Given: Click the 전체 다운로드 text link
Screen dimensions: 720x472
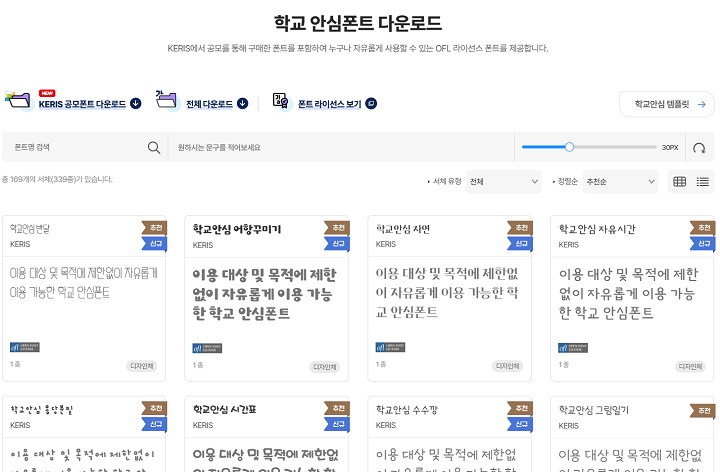Looking at the screenshot, I should pos(208,103).
